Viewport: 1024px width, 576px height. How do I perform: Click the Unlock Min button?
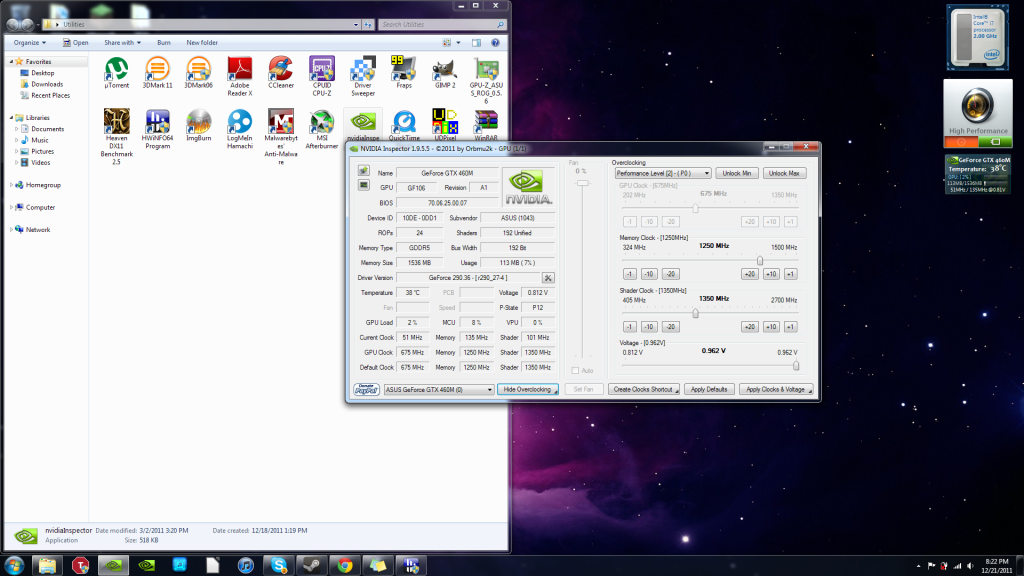coord(737,173)
